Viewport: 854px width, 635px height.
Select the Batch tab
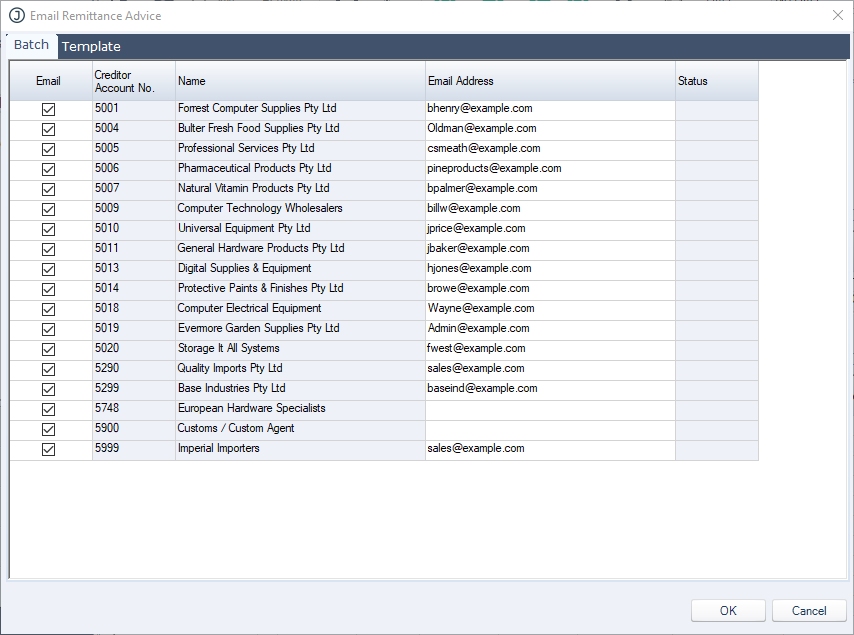31,45
